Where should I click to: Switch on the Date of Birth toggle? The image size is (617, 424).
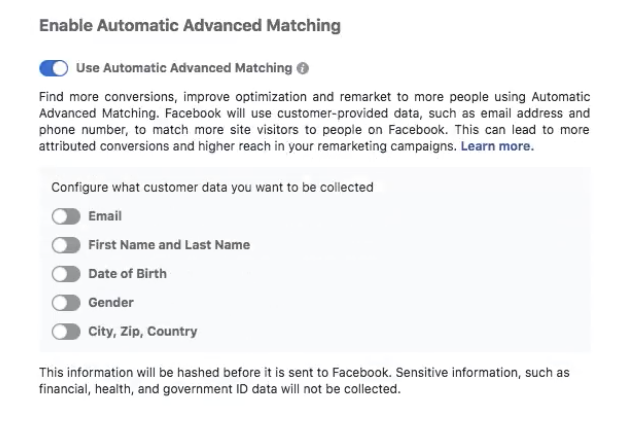click(x=66, y=274)
